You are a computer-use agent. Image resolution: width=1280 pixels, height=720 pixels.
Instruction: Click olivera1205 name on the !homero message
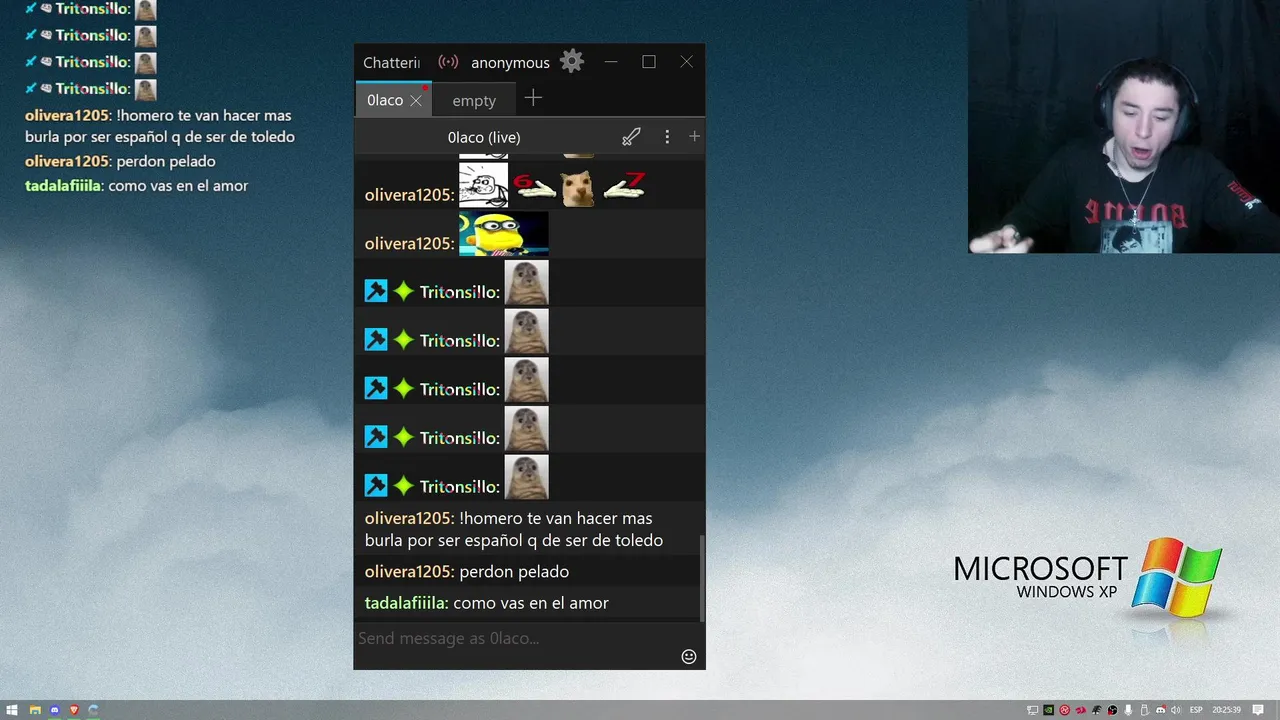(410, 518)
